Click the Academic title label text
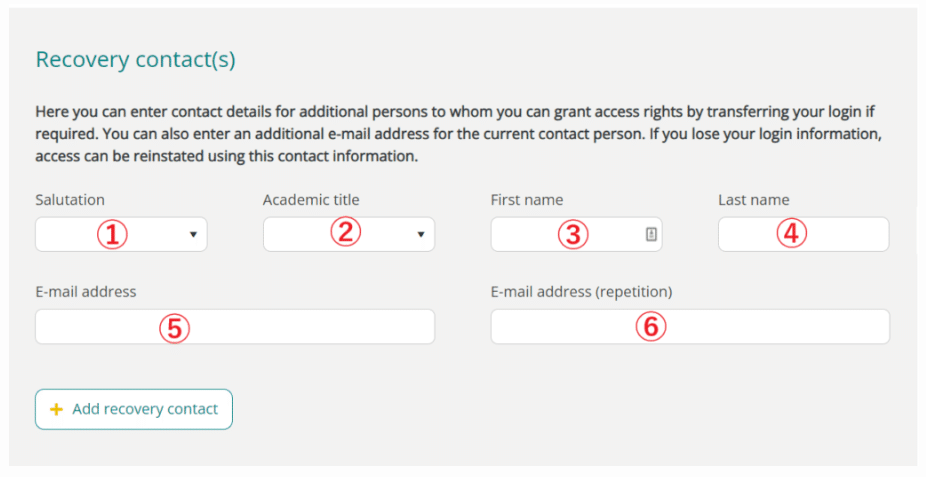This screenshot has width=926, height=477. (311, 200)
